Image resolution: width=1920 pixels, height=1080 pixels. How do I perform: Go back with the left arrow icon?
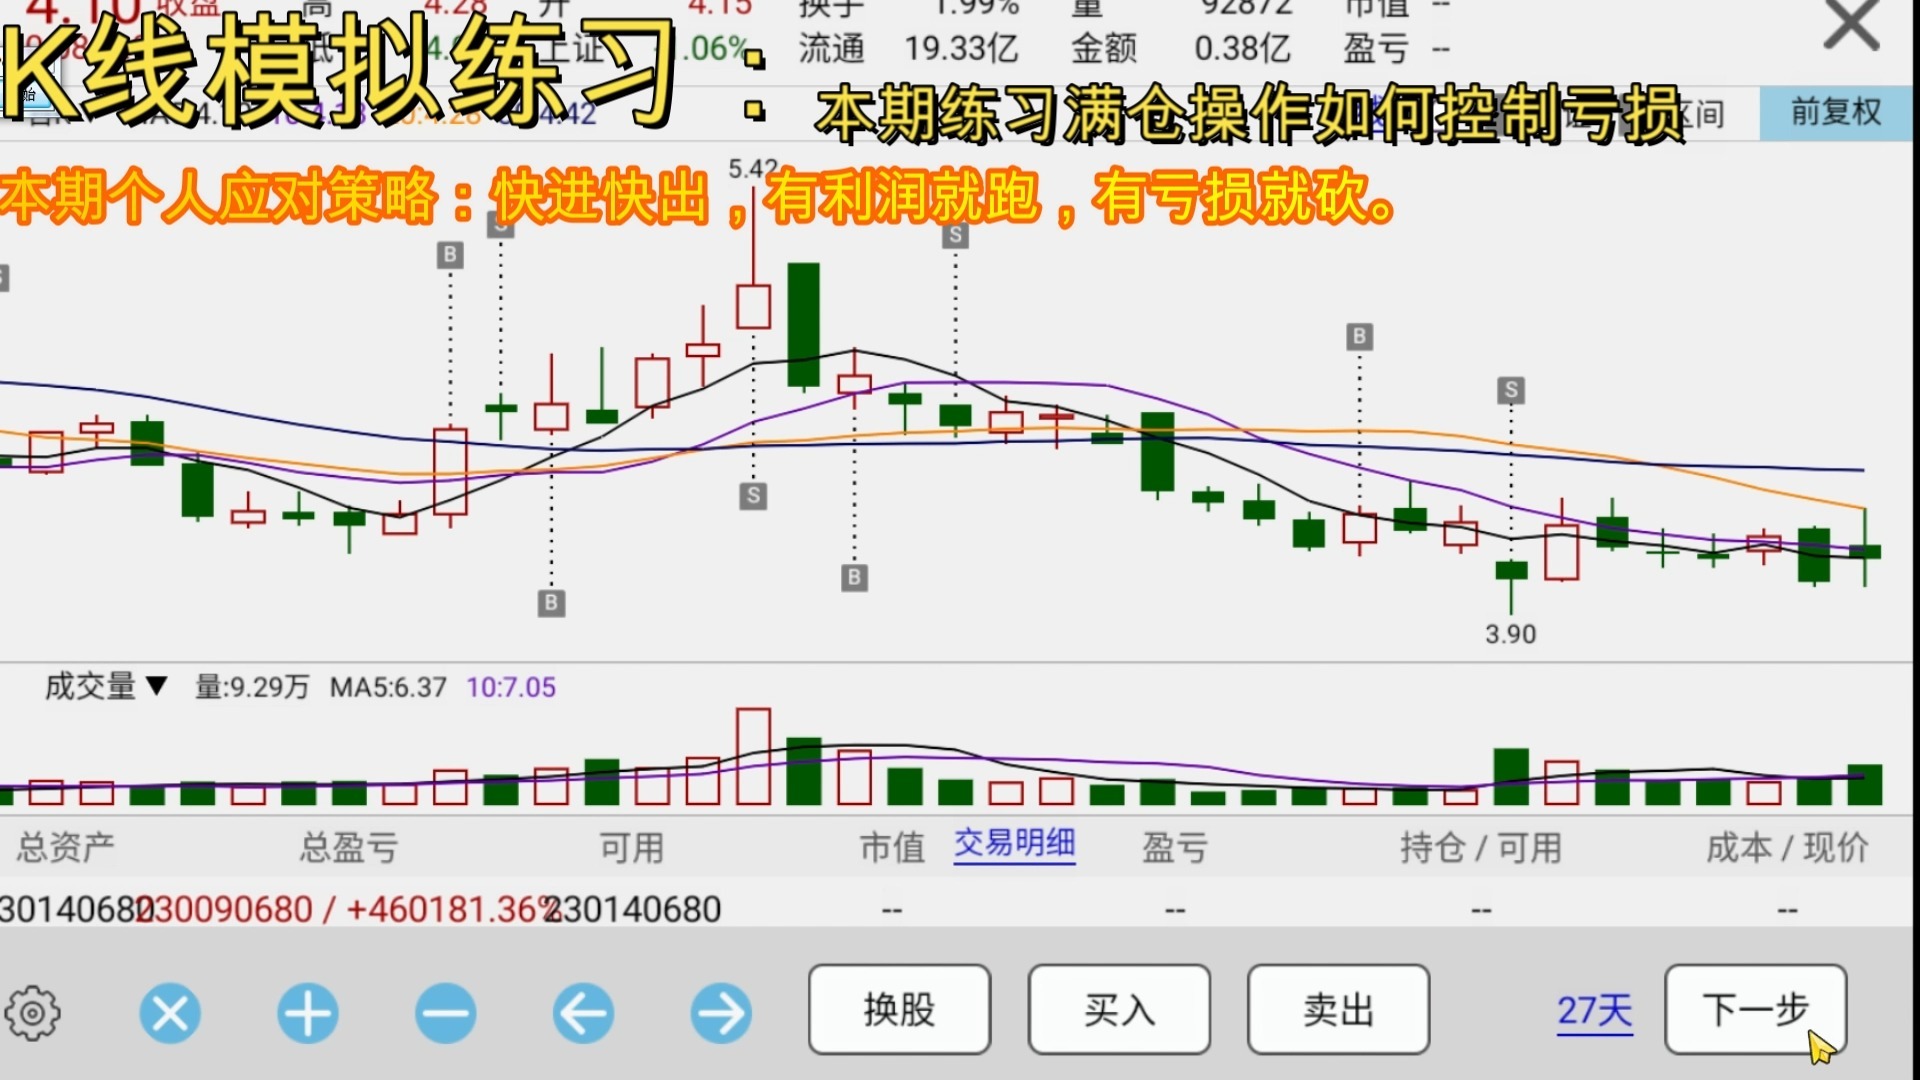point(584,1012)
